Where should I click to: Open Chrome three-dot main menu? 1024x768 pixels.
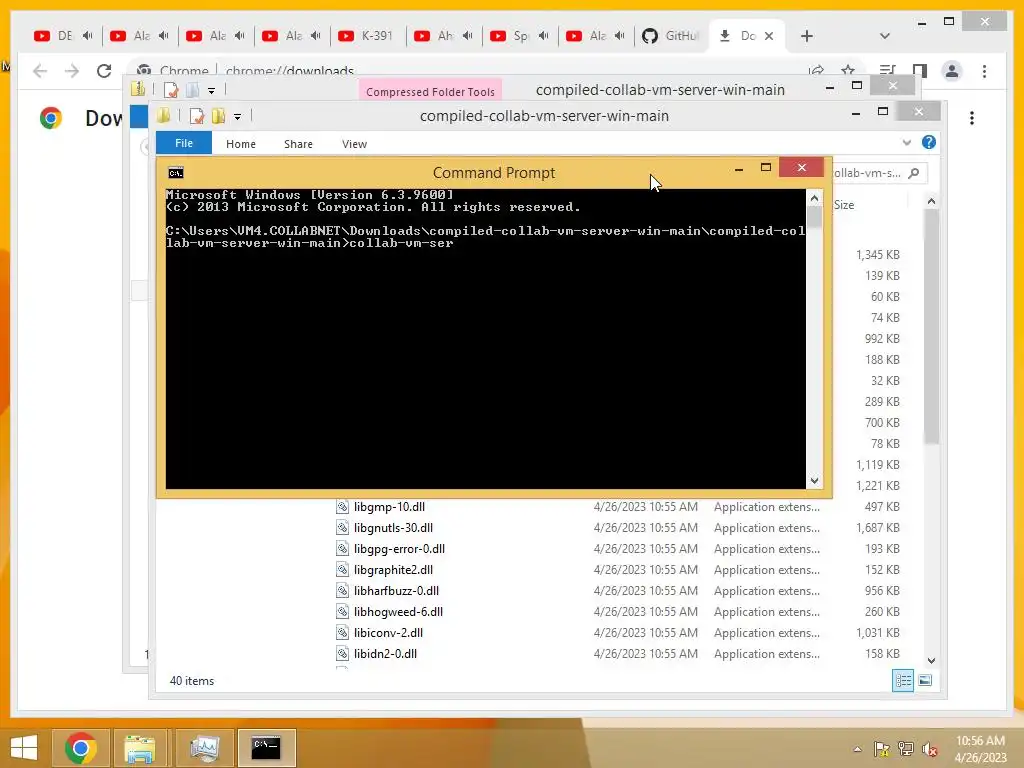pos(985,71)
